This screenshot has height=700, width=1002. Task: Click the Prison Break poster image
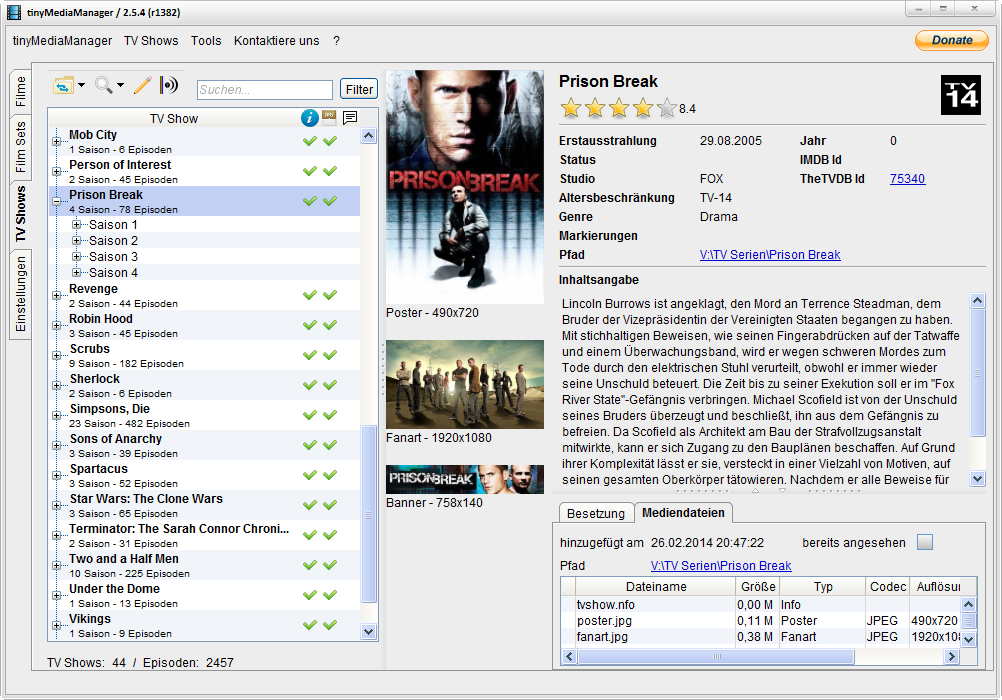click(x=465, y=187)
